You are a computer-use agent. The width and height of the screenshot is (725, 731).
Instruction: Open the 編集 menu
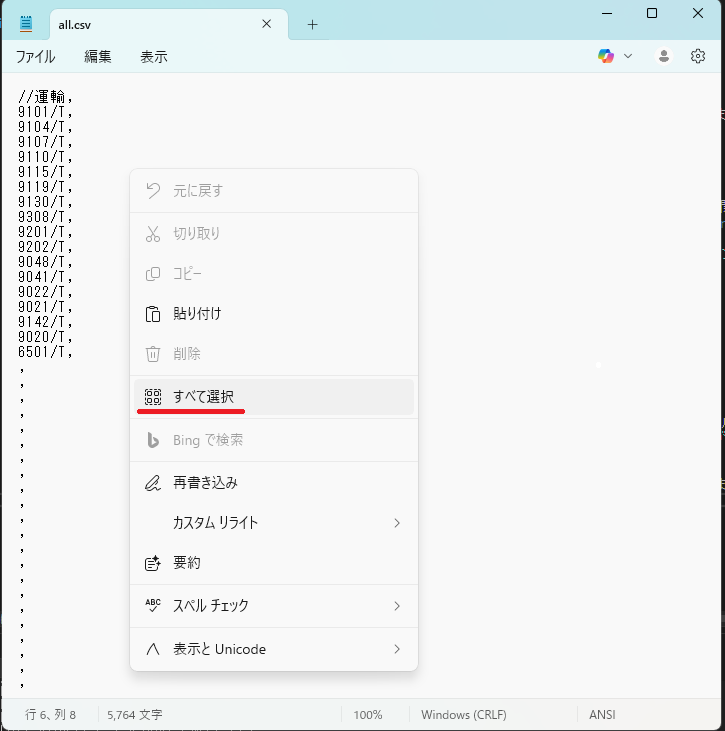[97, 57]
